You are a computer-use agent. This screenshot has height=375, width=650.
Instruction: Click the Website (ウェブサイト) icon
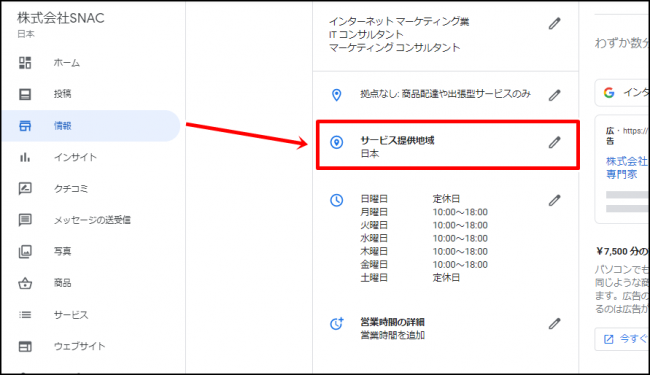25,346
